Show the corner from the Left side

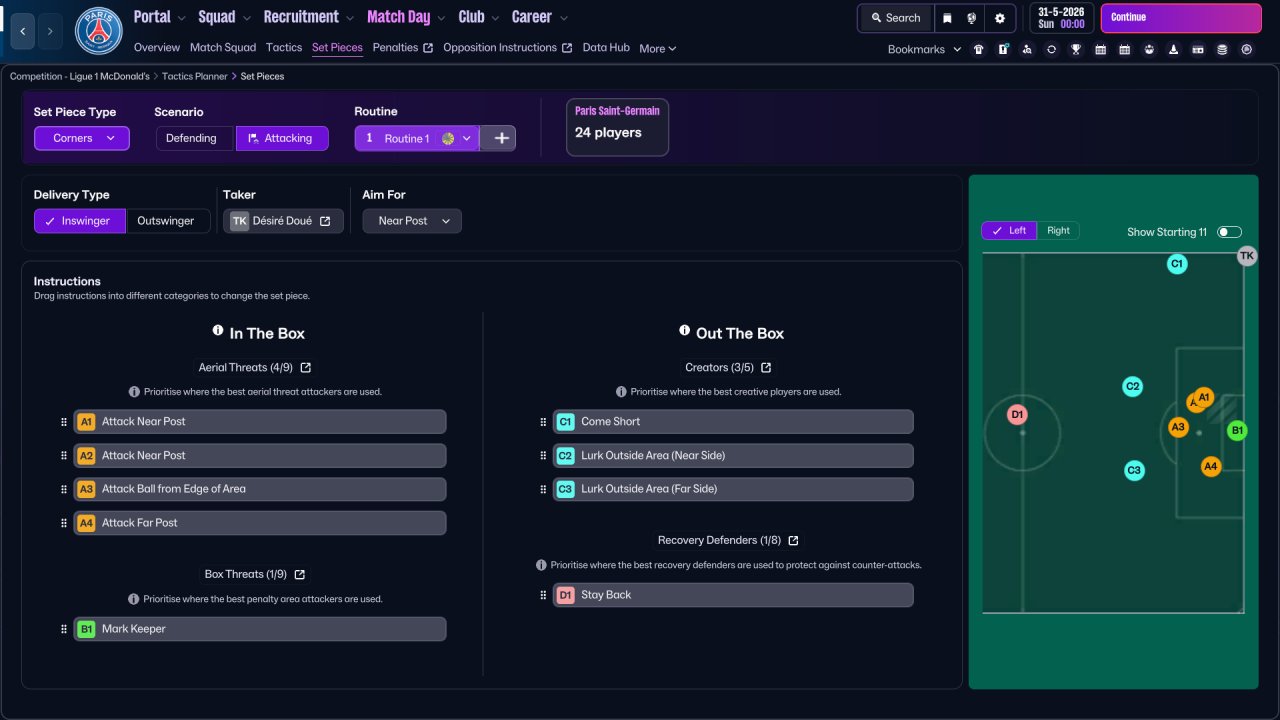point(1009,231)
